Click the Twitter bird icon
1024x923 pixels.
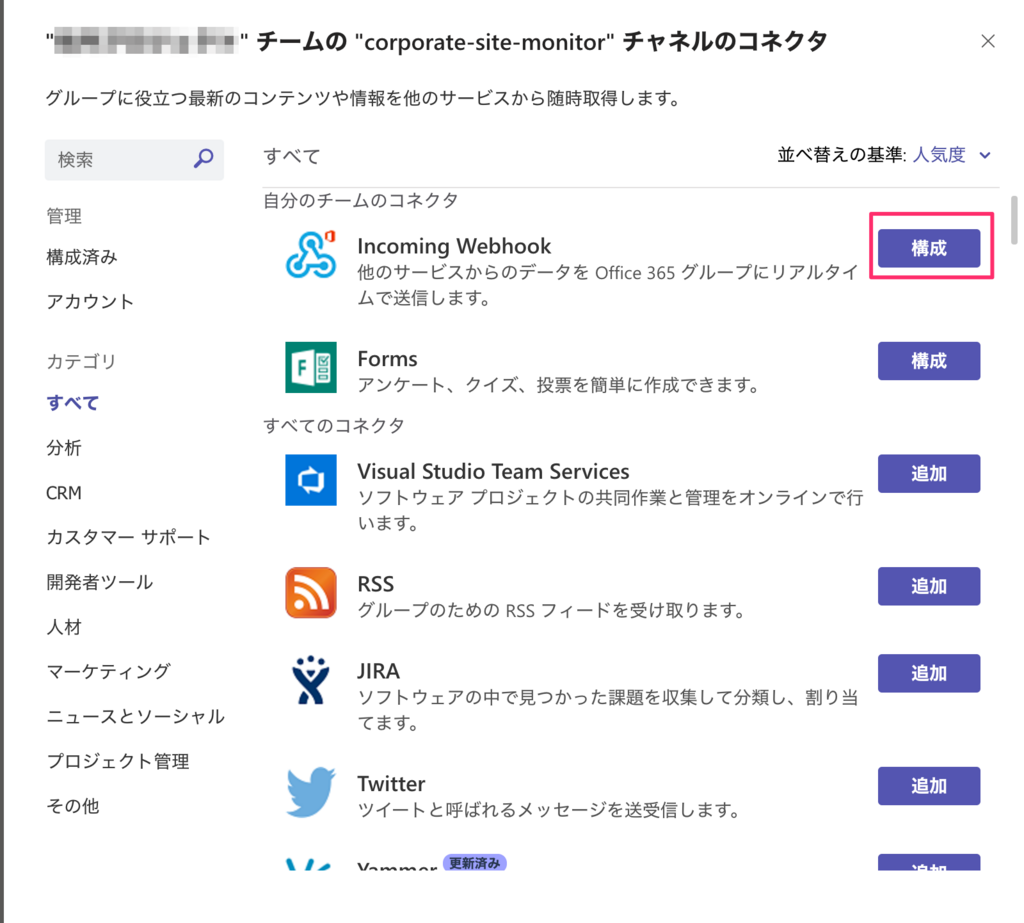coord(311,792)
